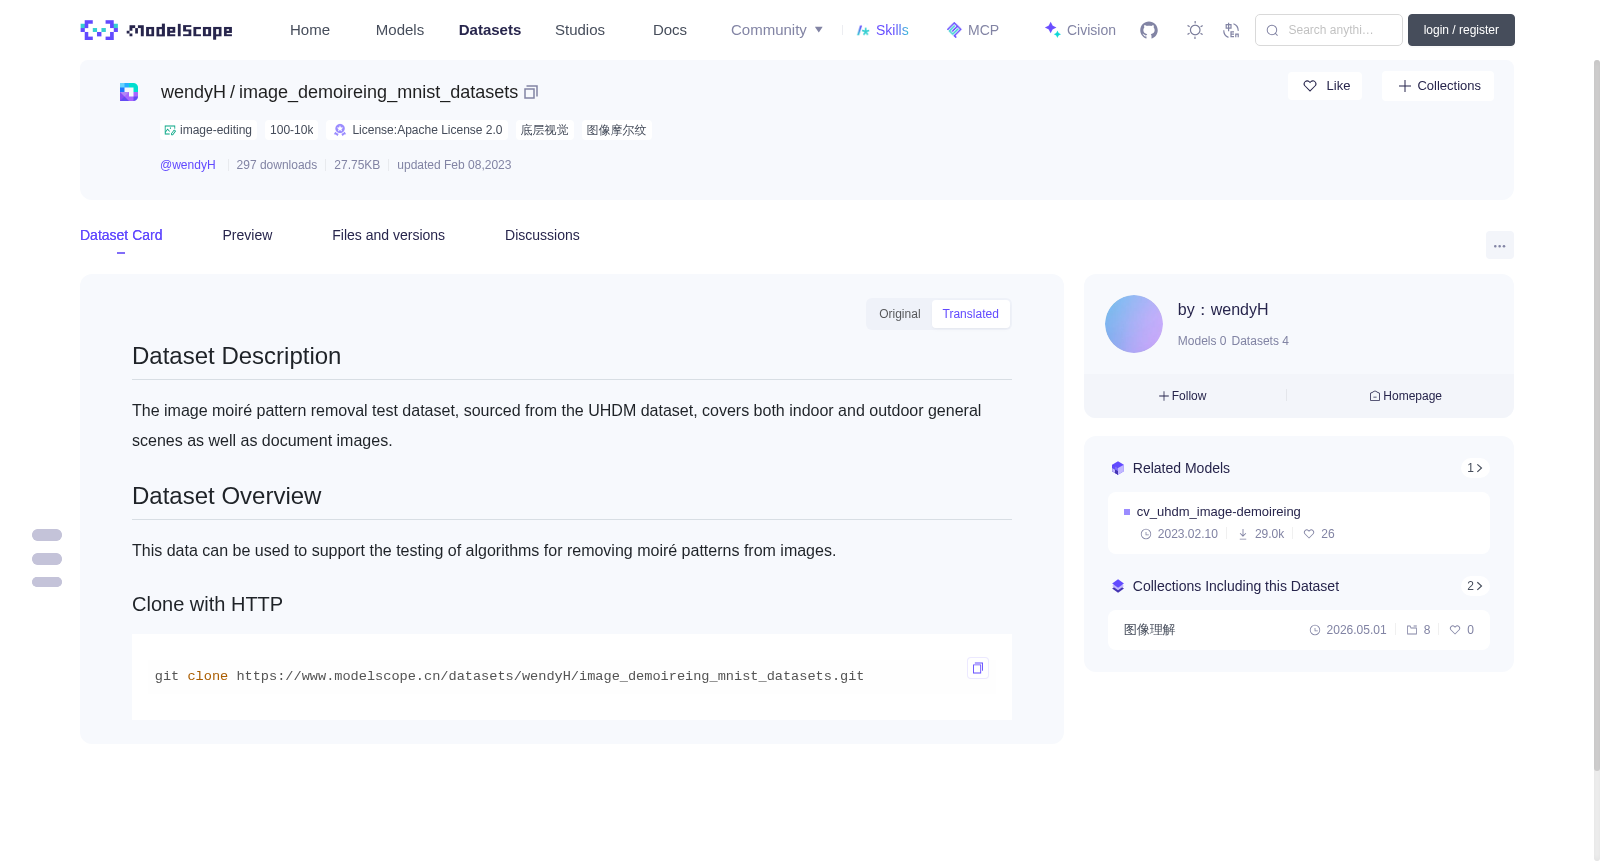Switch the card to Original language
The width and height of the screenshot is (1600, 861).
coord(900,314)
